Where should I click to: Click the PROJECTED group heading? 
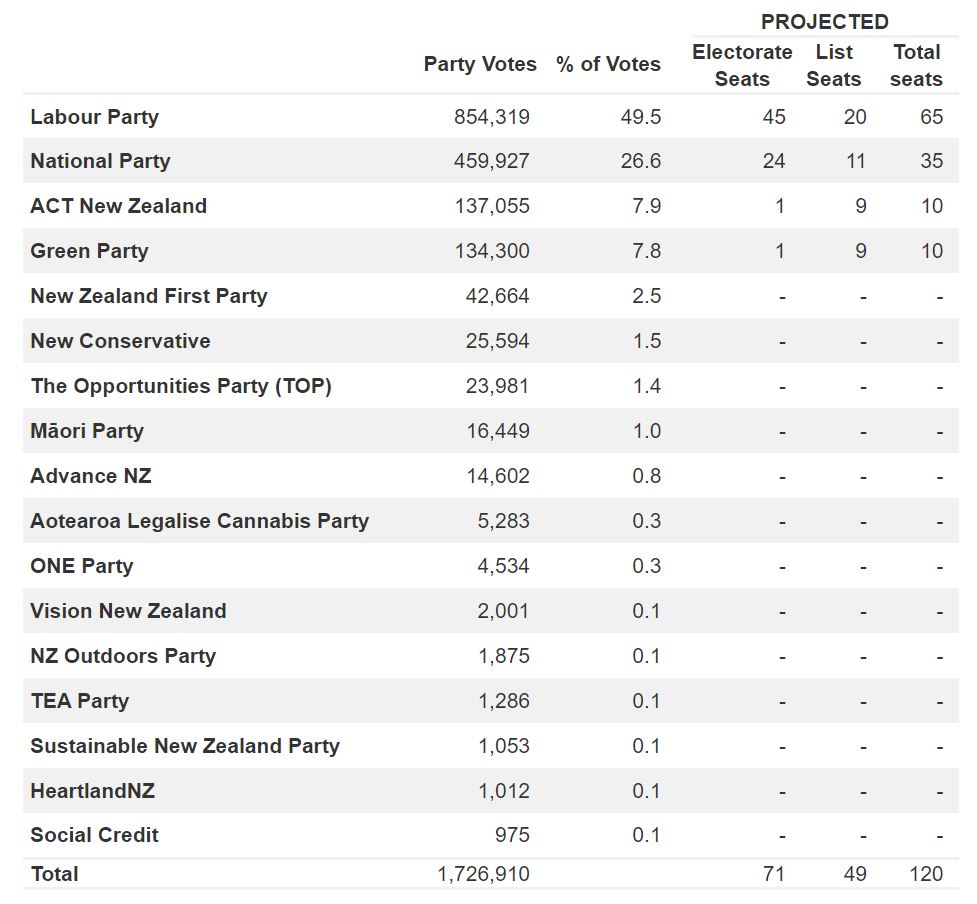point(824,22)
